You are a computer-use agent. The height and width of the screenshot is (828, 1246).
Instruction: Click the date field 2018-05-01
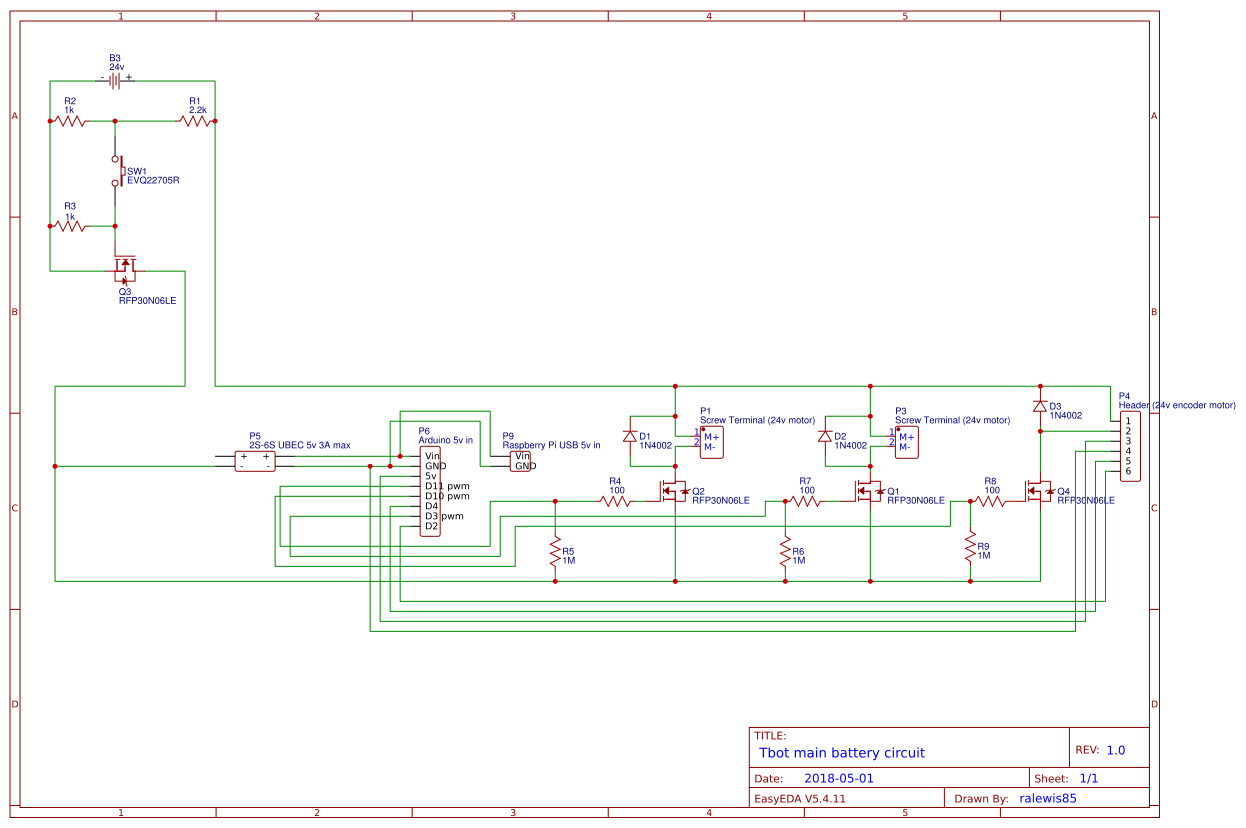click(838, 778)
